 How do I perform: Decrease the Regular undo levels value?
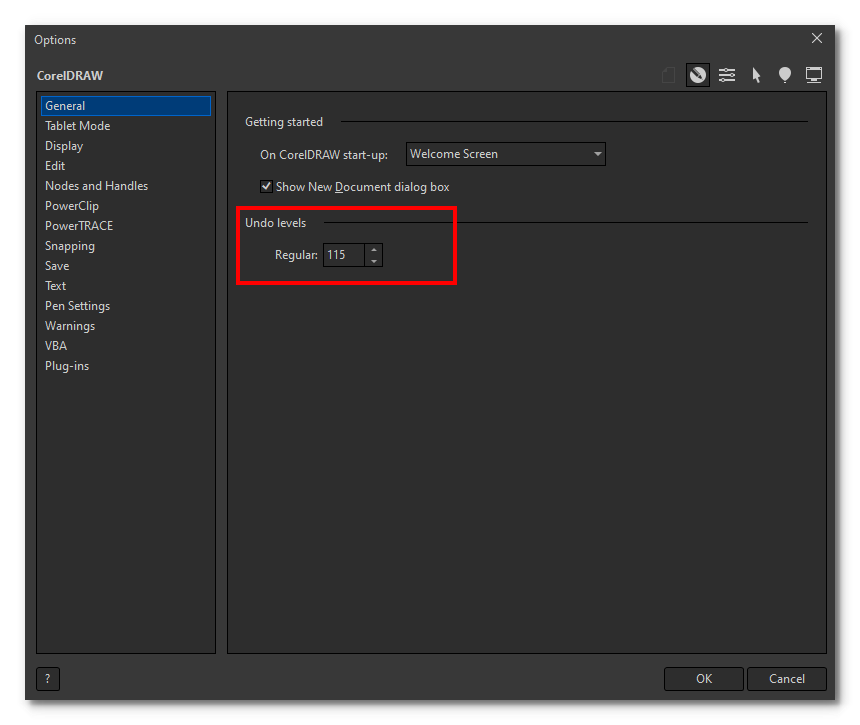click(374, 261)
